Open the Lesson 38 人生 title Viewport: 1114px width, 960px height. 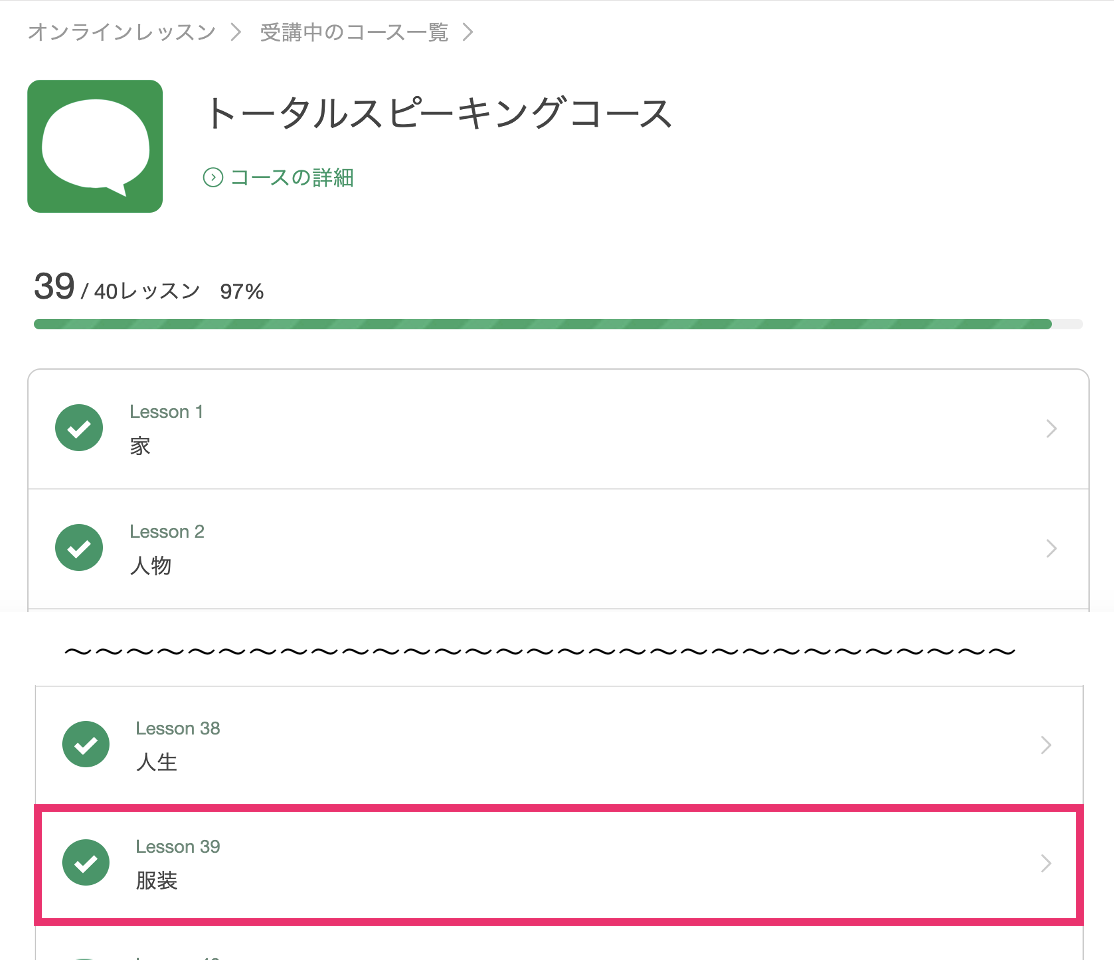pos(157,763)
